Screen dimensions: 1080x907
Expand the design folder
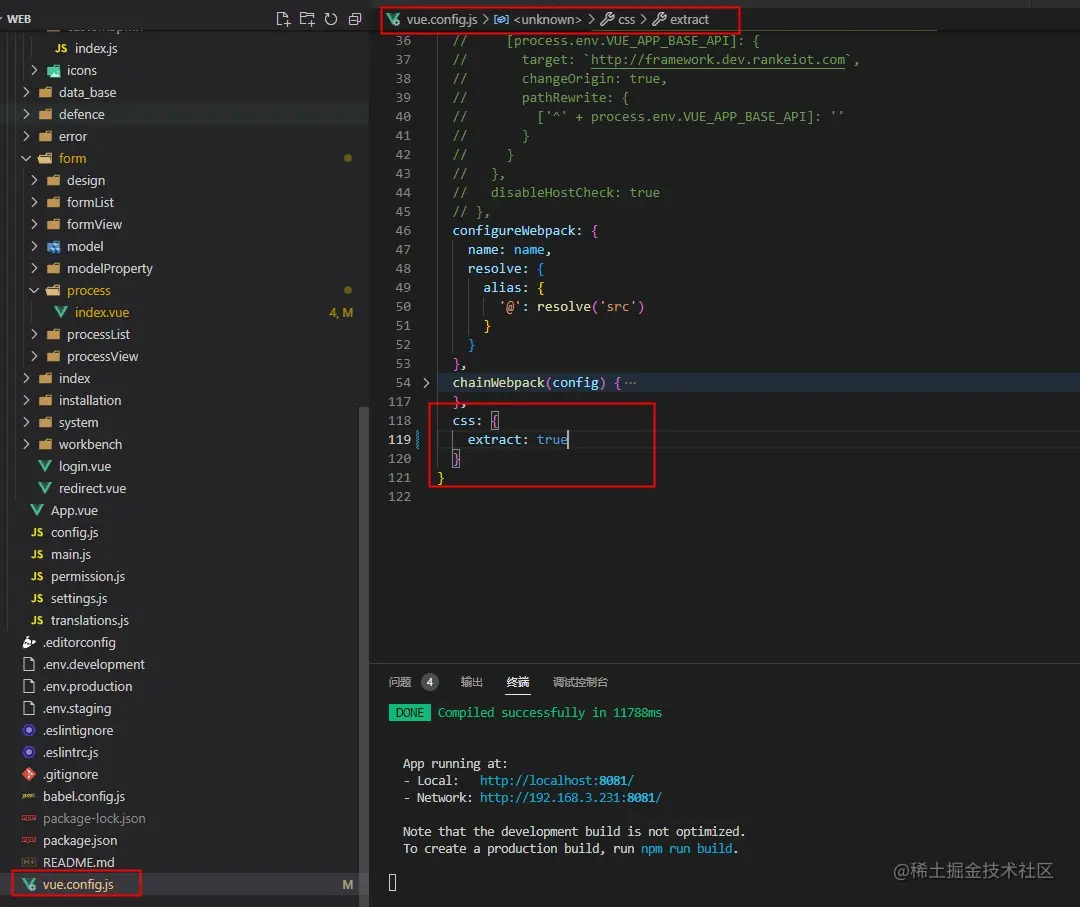pos(85,180)
